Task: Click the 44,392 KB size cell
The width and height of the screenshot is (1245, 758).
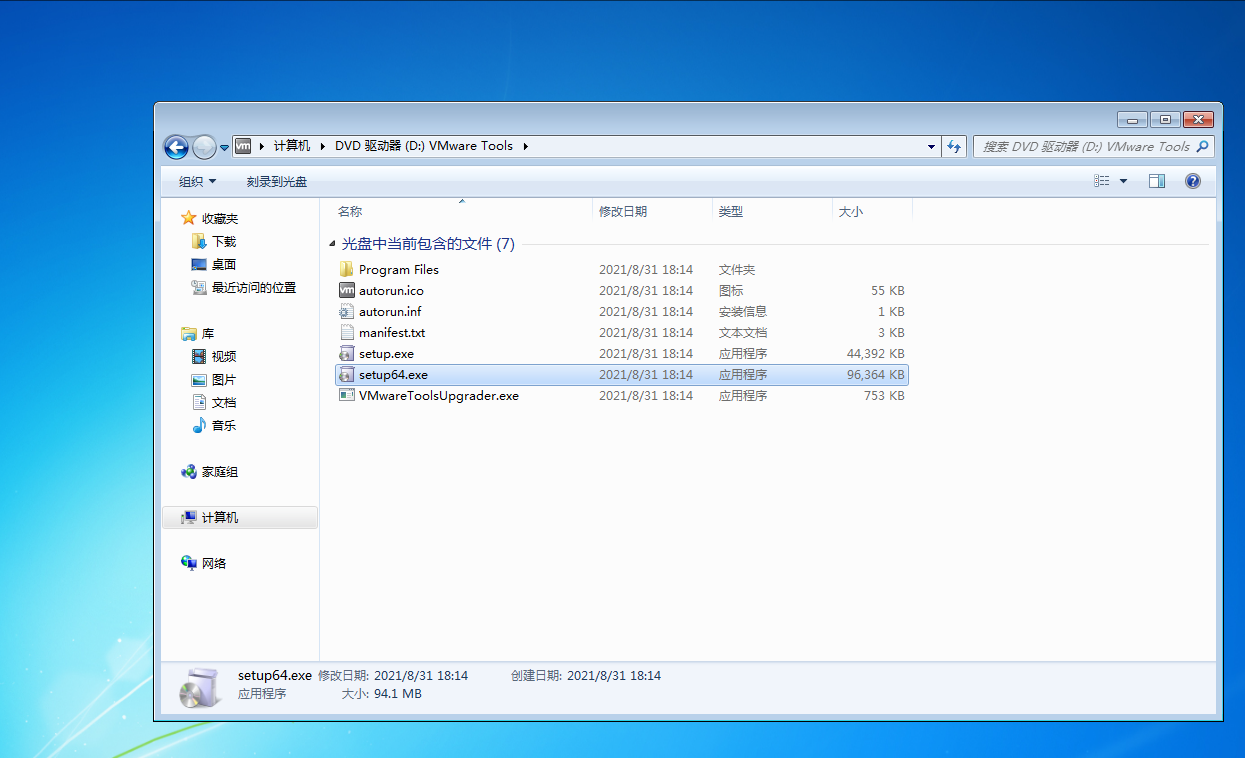Action: point(875,353)
